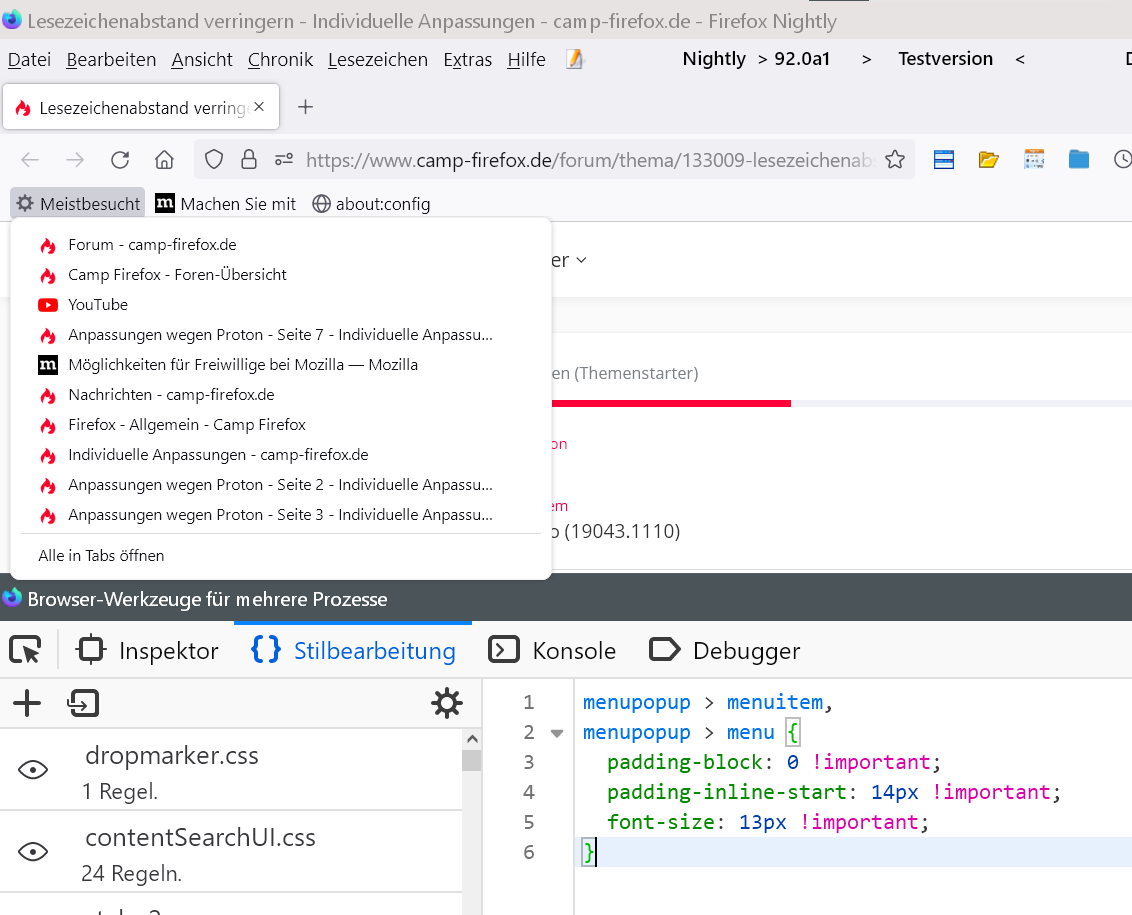Go to the home page

point(165,160)
